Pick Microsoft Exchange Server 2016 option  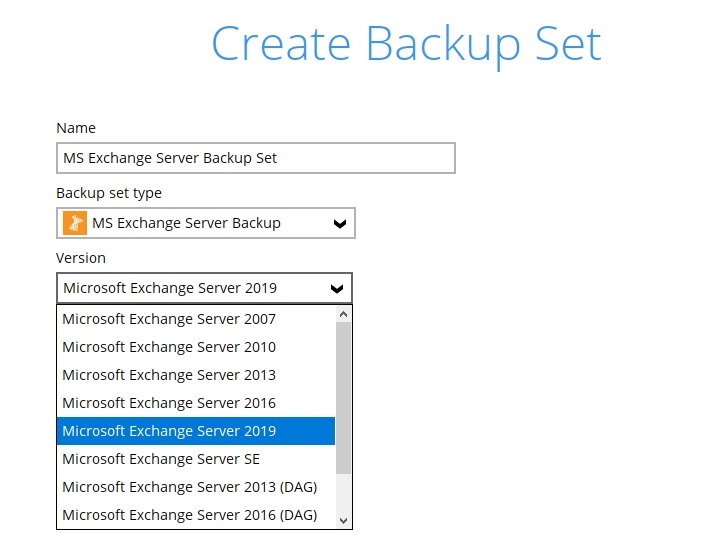coord(169,403)
